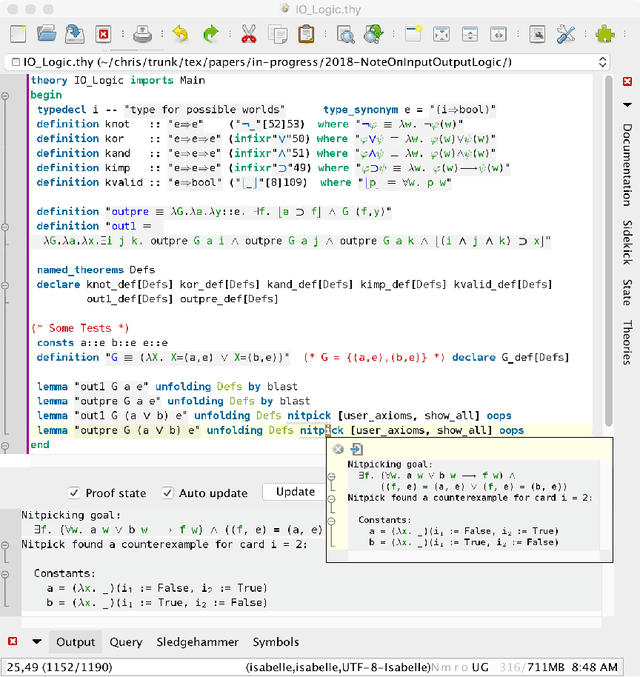
Task: Open the right dock menu arrow
Action: click(x=627, y=104)
